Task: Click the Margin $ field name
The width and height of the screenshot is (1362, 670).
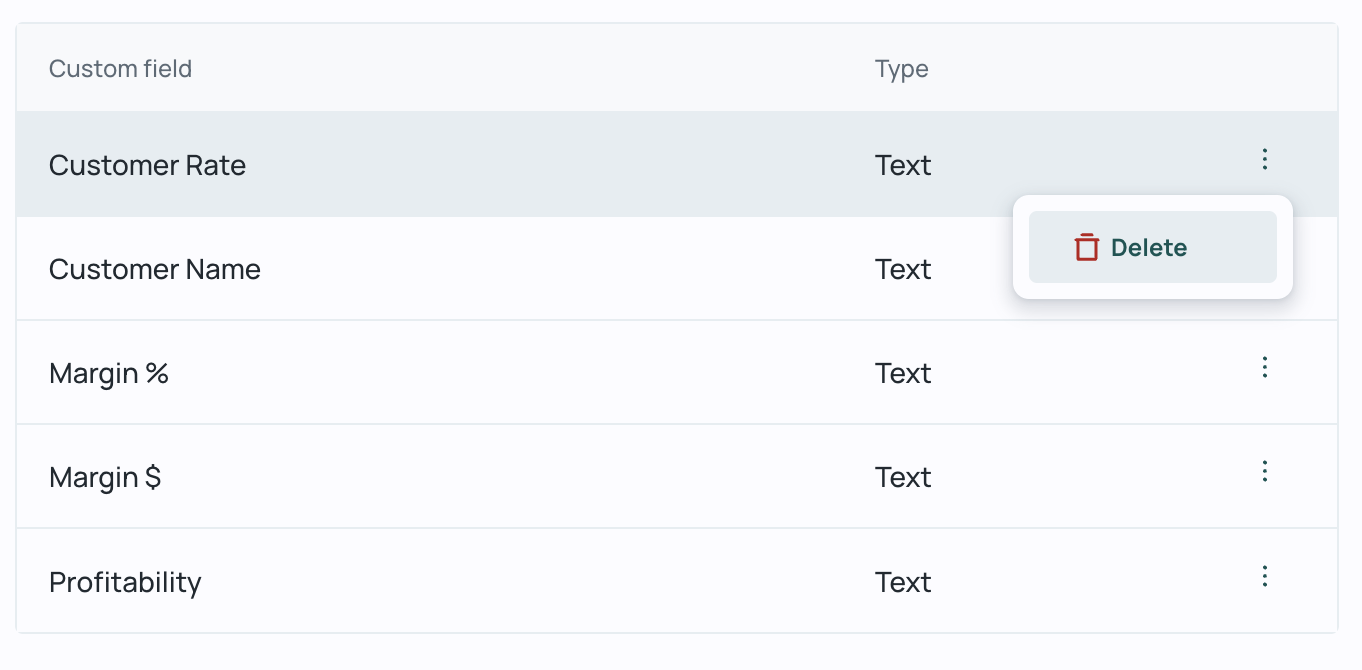Action: pos(105,477)
